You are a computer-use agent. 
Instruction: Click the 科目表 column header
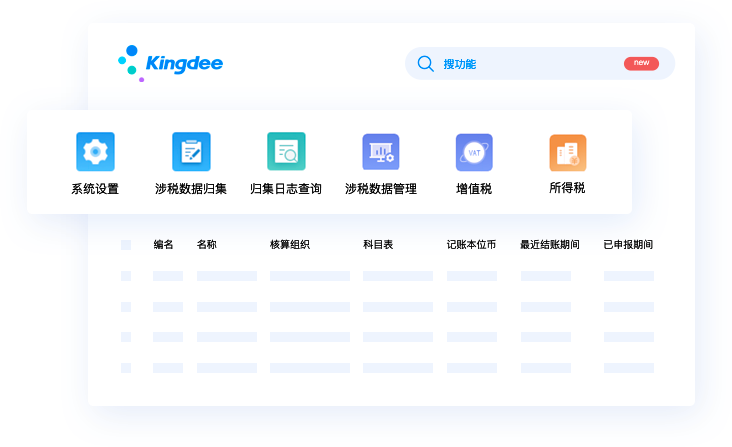[378, 245]
